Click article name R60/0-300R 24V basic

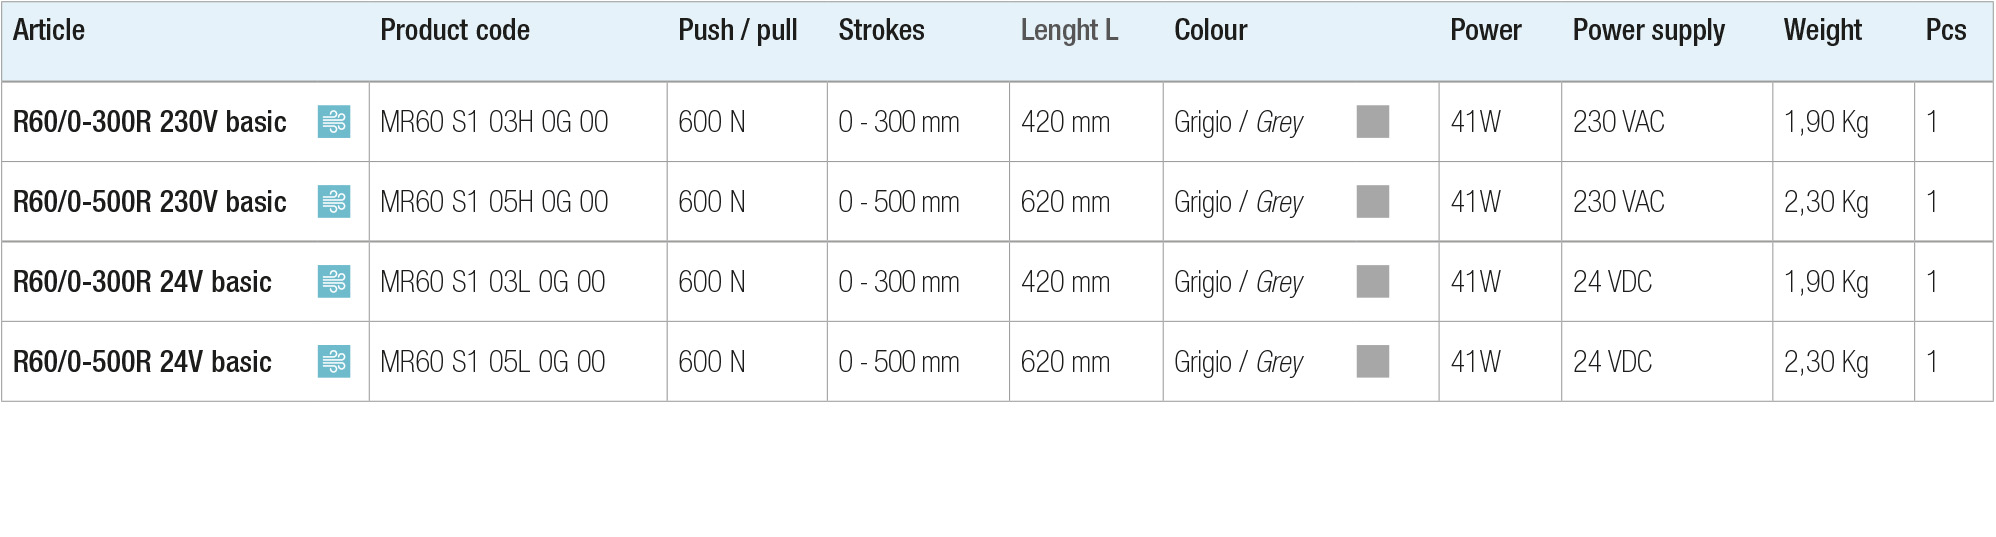(x=142, y=282)
